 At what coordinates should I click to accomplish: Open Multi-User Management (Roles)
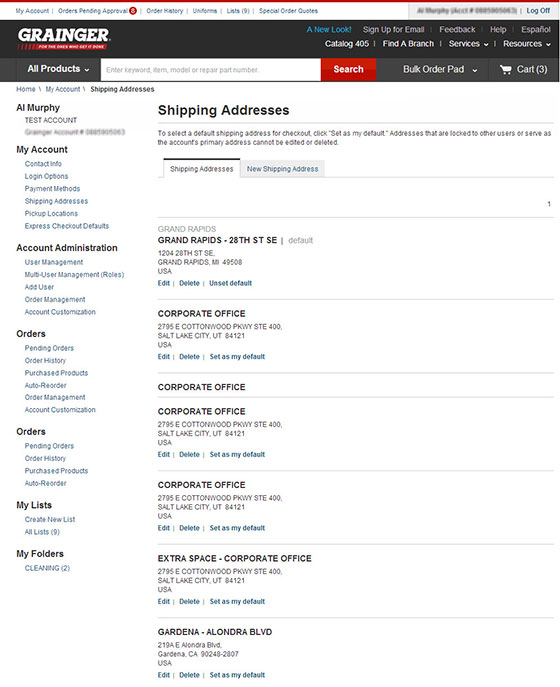(x=74, y=275)
